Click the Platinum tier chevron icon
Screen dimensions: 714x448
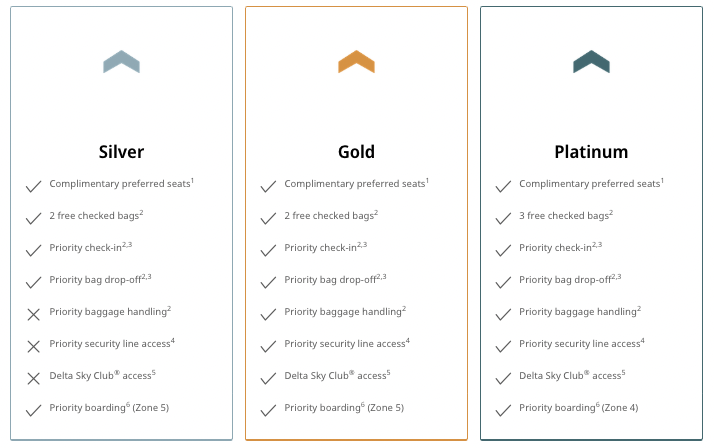pyautogui.click(x=591, y=62)
